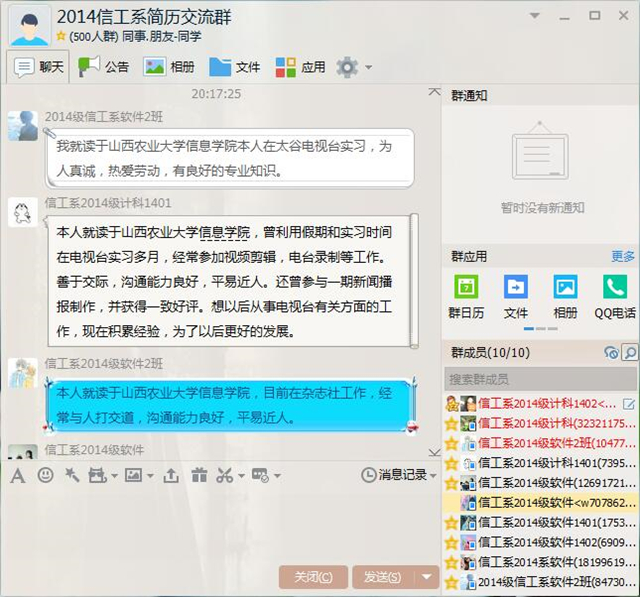The image size is (640, 597).
Task: Click the group star favorite icon
Action: coord(61,36)
